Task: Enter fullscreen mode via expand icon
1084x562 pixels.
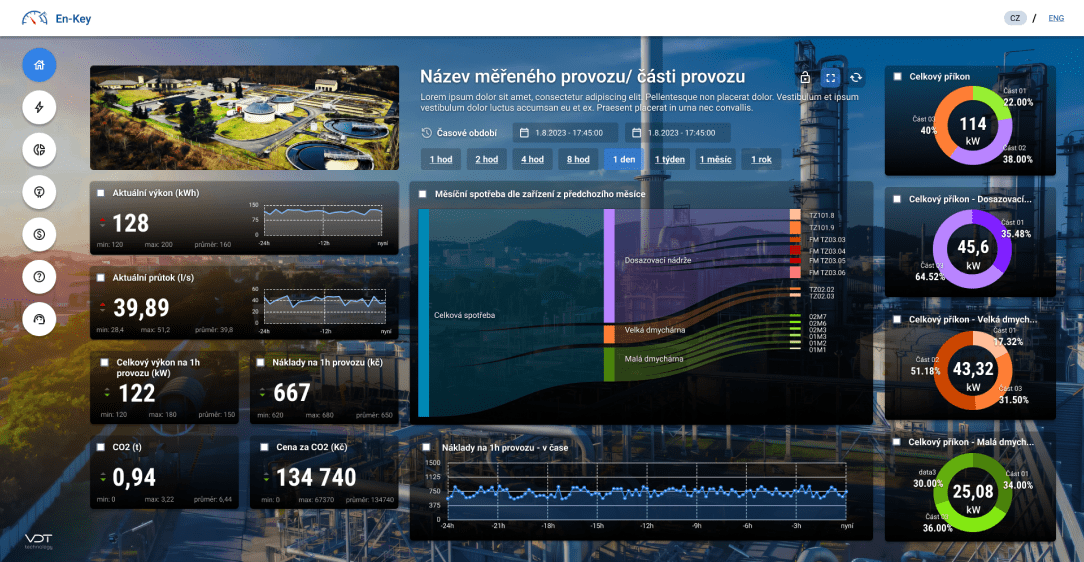Action: (x=830, y=78)
